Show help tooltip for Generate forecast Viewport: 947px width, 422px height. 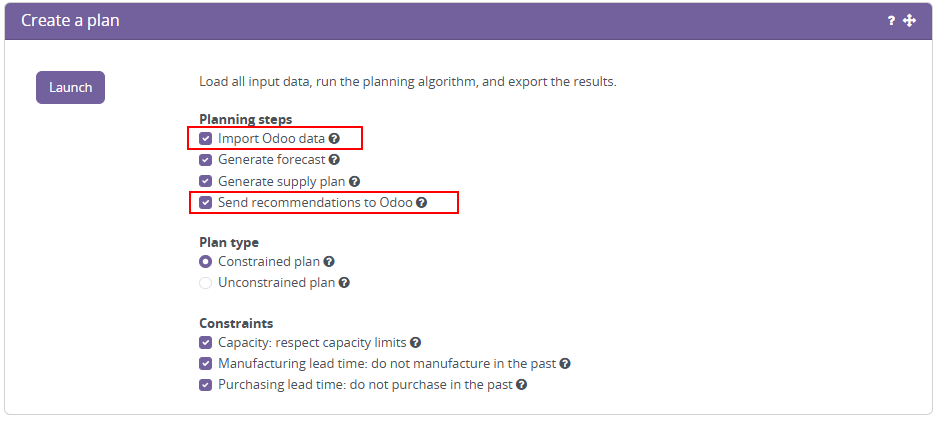click(334, 159)
